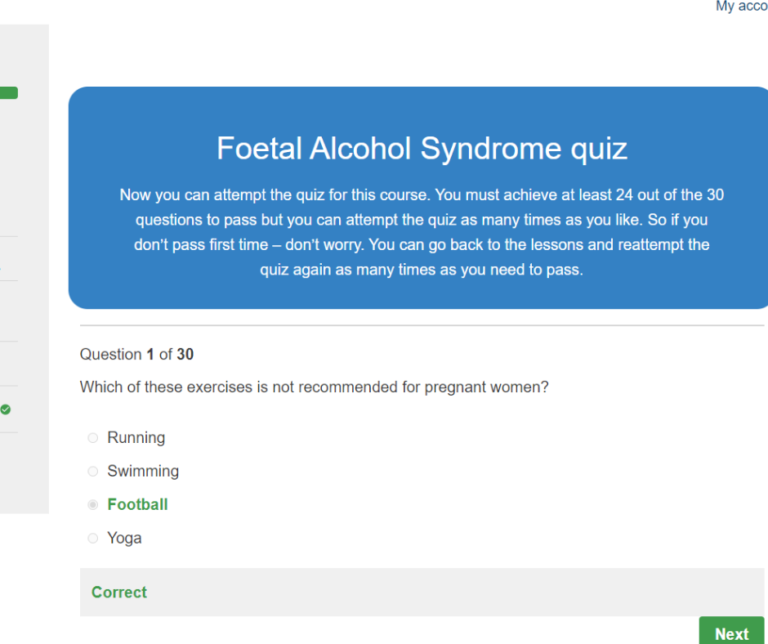Open the My account link
This screenshot has height=644, width=768.
741,7
